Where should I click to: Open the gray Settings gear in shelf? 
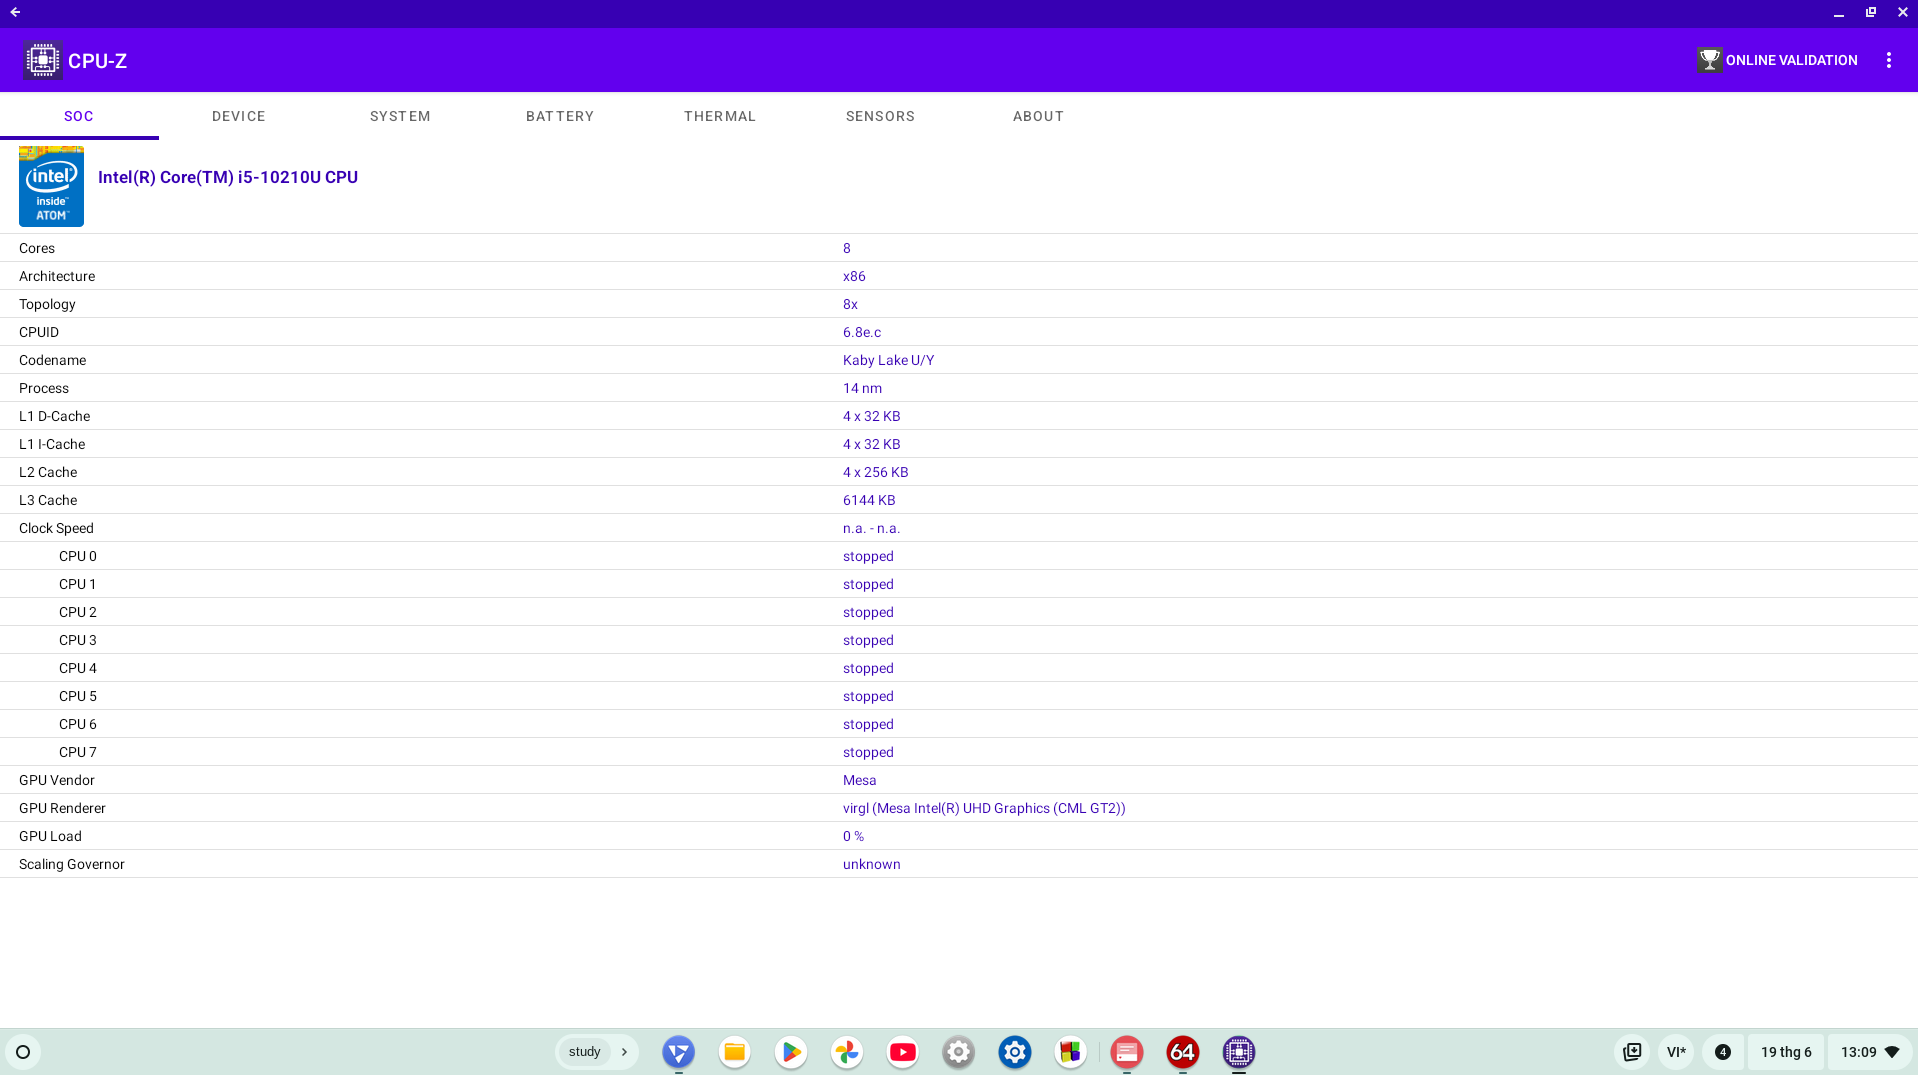tap(959, 1052)
